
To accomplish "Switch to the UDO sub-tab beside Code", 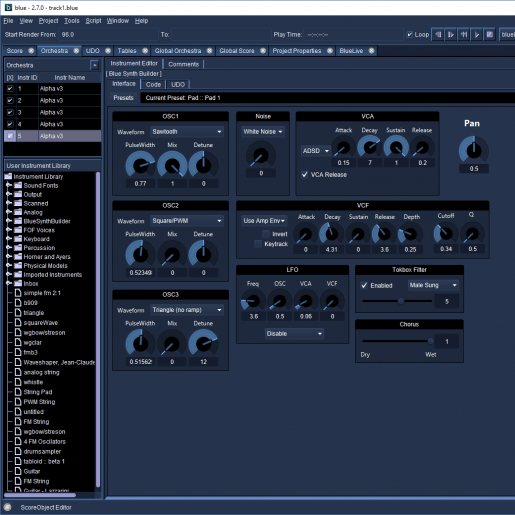I will coord(178,84).
